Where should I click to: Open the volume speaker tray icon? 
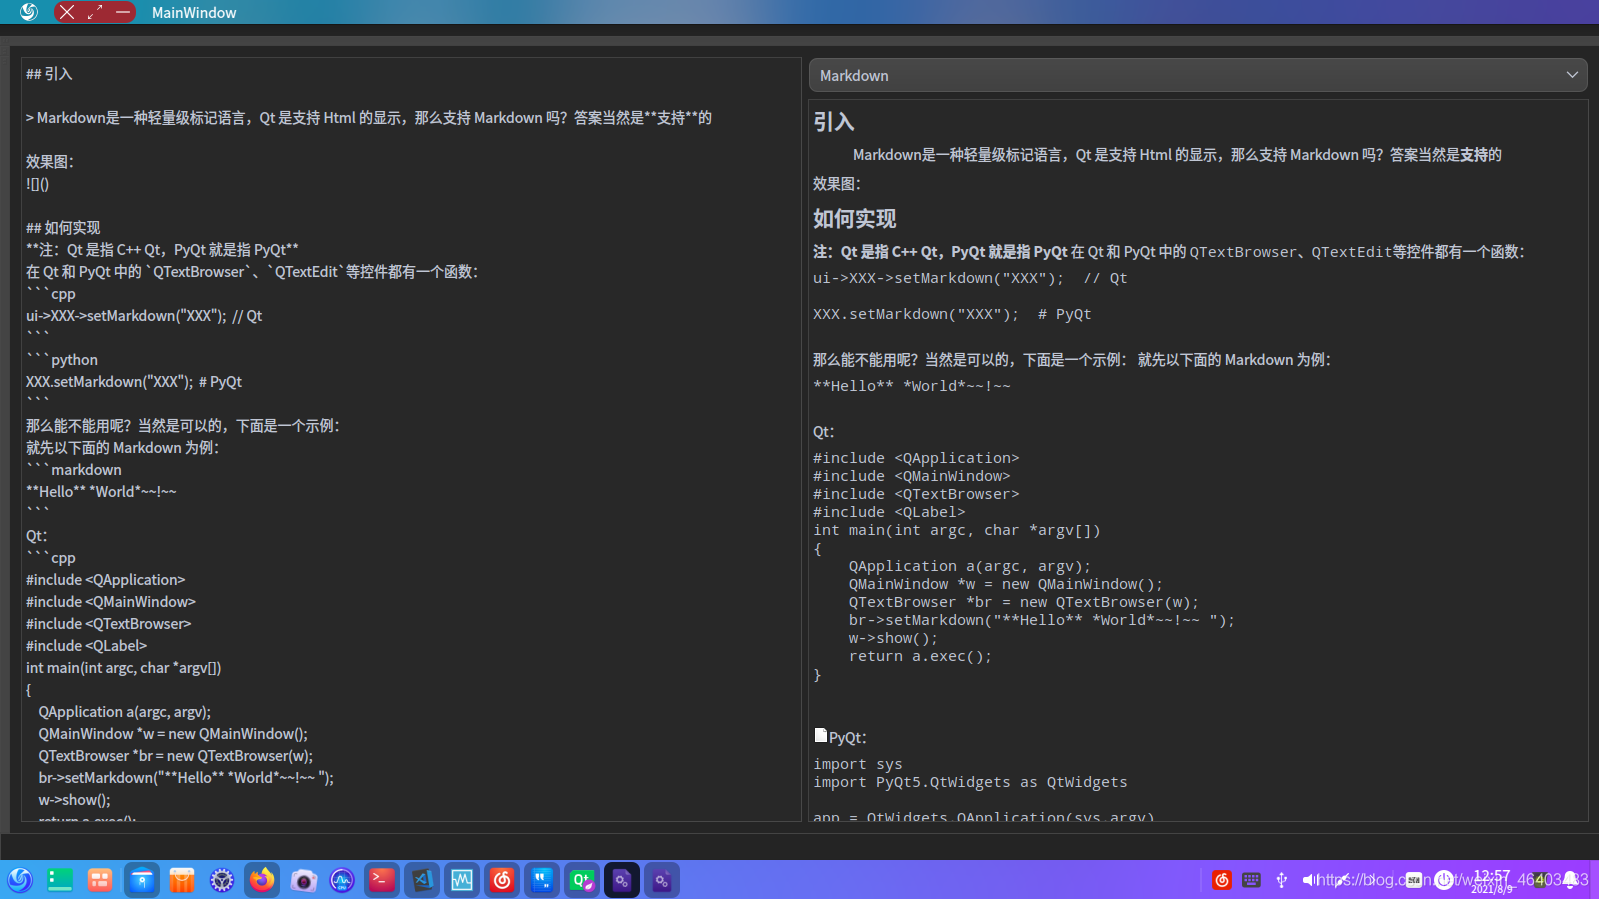pyautogui.click(x=1310, y=880)
